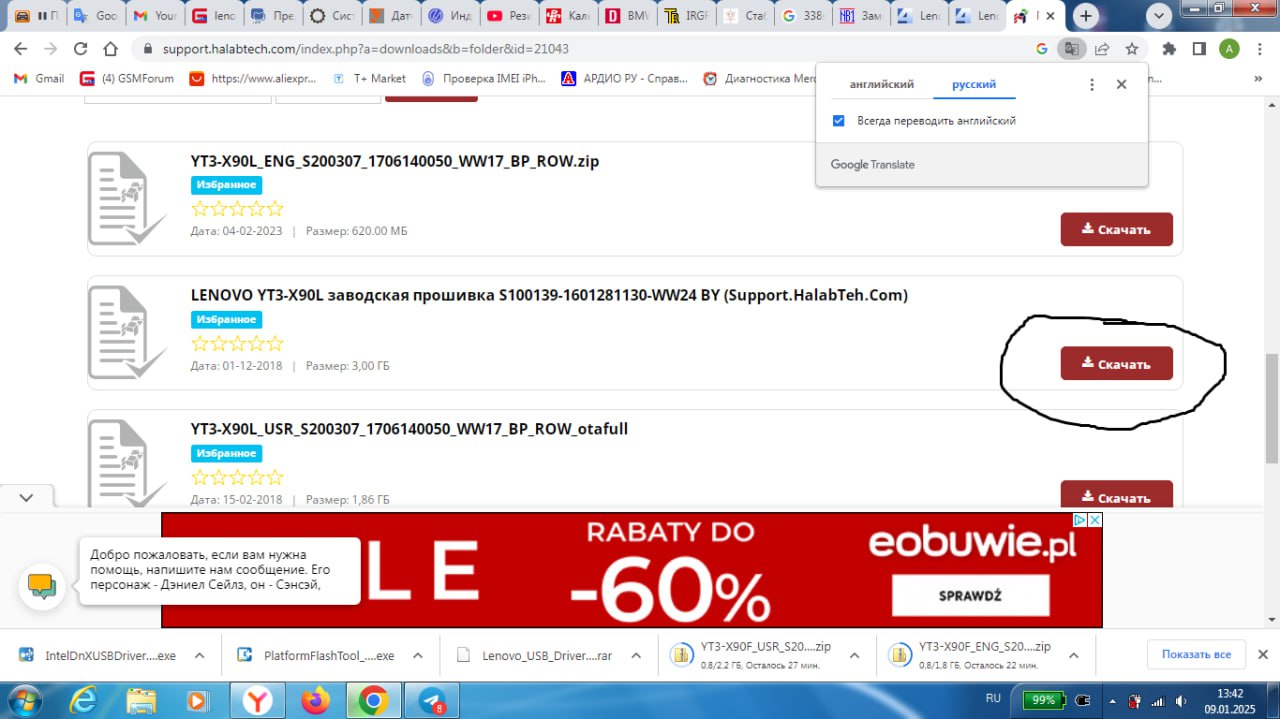Viewport: 1280px width, 719px height.
Task: Toggle the browser side panel icon
Action: (1199, 48)
